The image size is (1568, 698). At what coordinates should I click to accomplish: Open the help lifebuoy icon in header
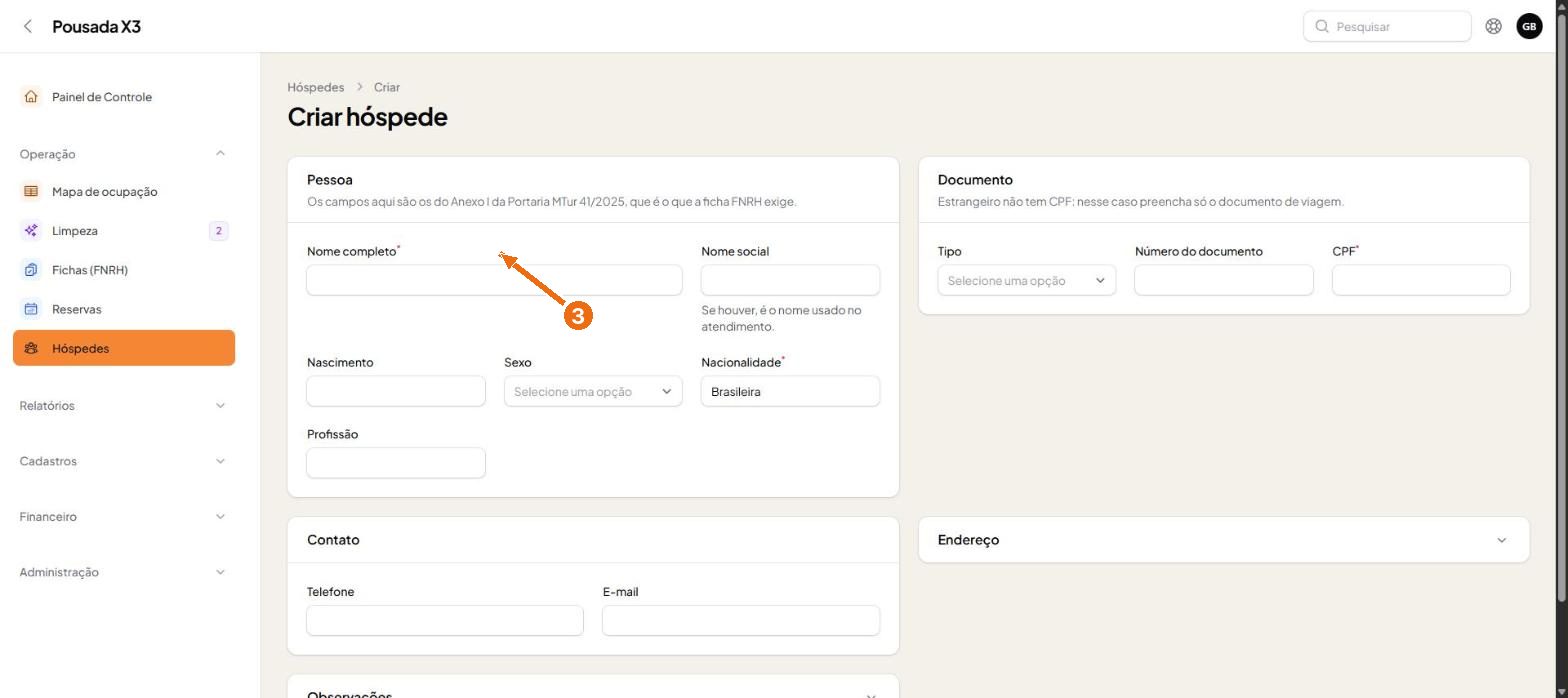pyautogui.click(x=1493, y=27)
